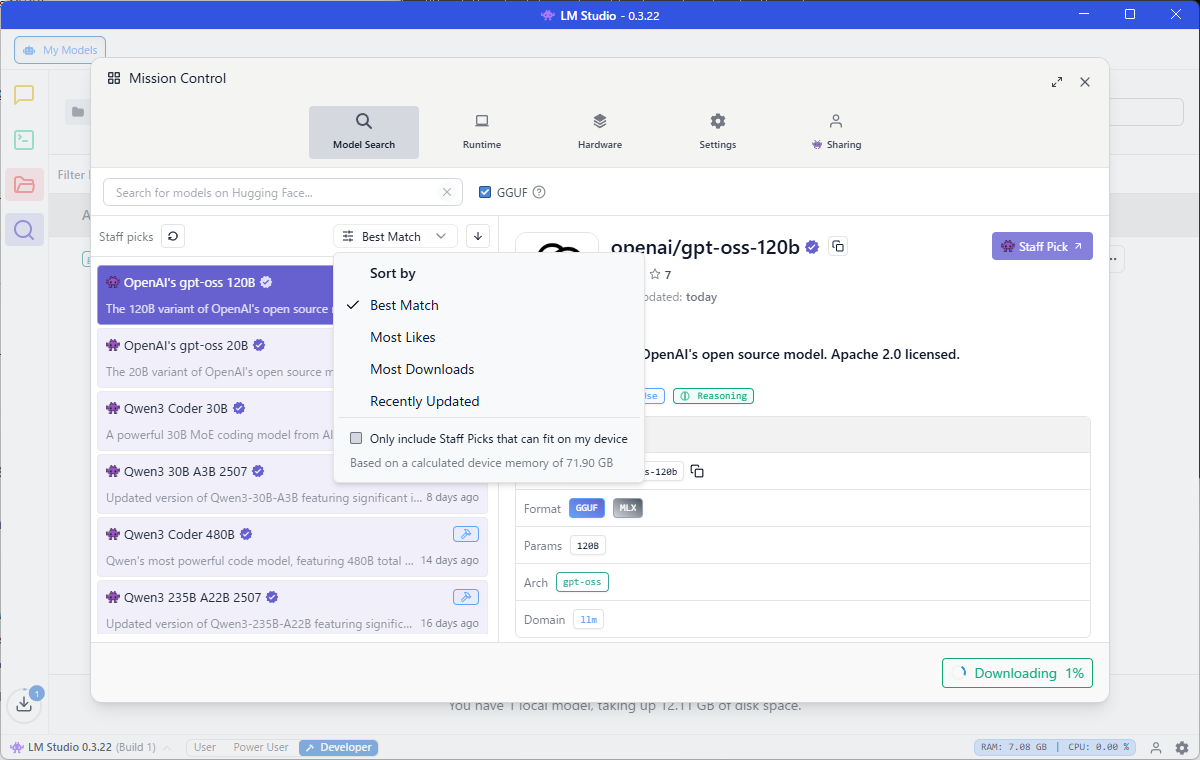The image size is (1200, 760).
Task: Select OpenAI's gpt-oss 120B list item
Action: (216, 295)
